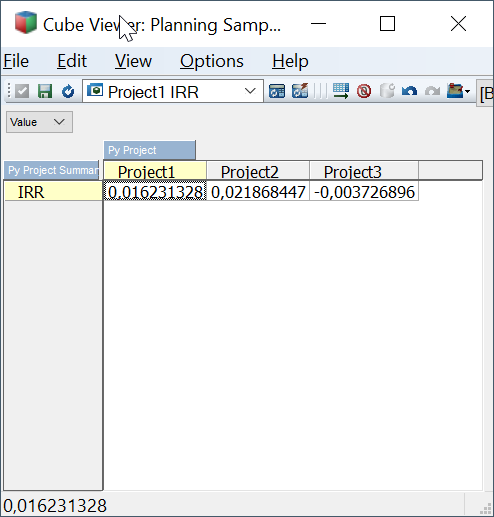
Task: Click the grayed checkmark icon in toolbar
Action: [x=22, y=91]
